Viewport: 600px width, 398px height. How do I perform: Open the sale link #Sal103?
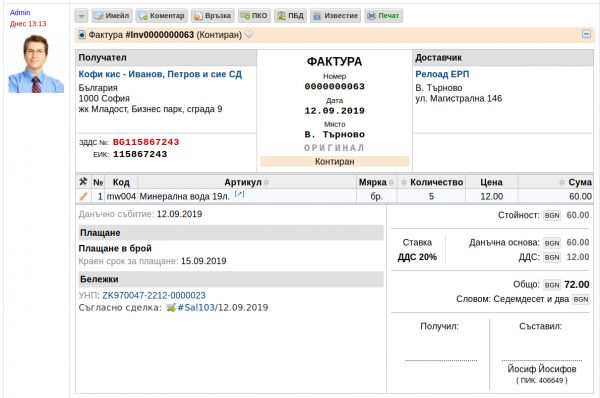point(196,308)
